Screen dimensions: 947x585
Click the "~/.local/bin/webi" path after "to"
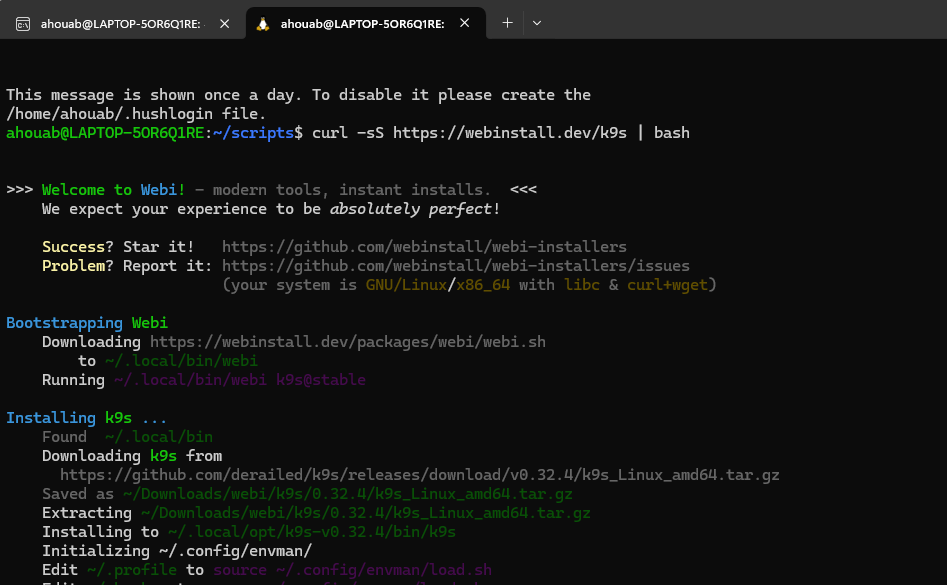pyautogui.click(x=181, y=361)
